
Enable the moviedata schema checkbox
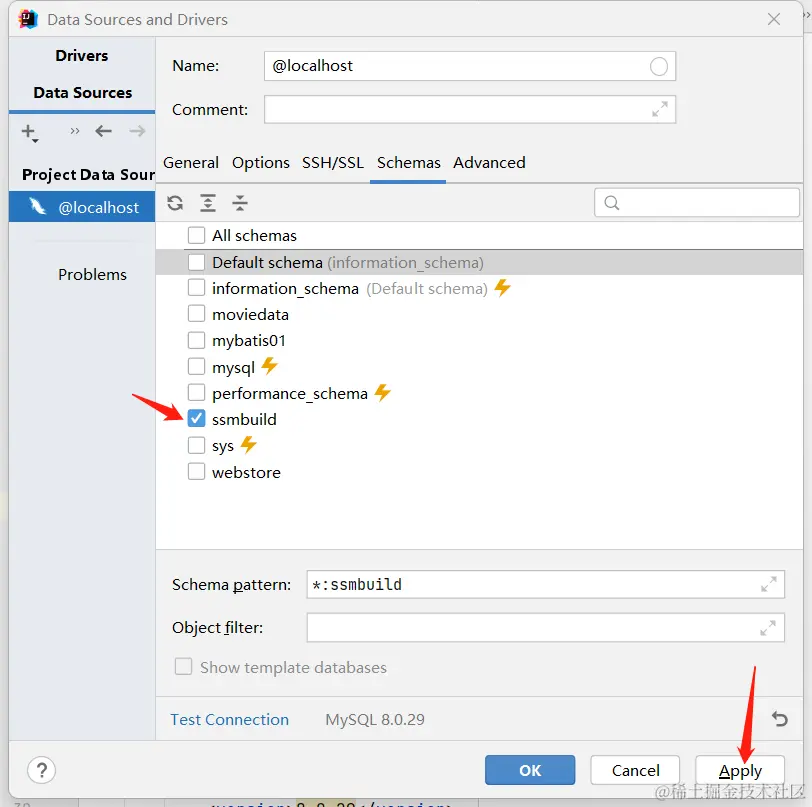pos(197,314)
